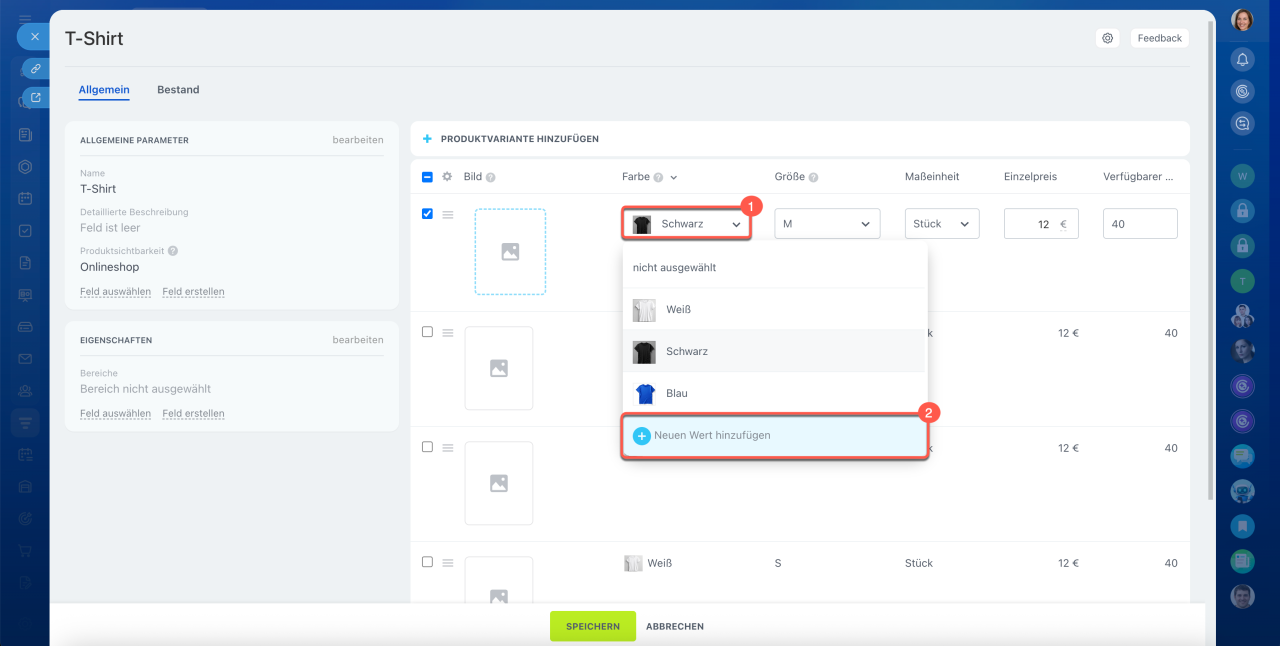Click Neuen Wert hinzufügen option
1280x646 pixels.
click(775, 436)
